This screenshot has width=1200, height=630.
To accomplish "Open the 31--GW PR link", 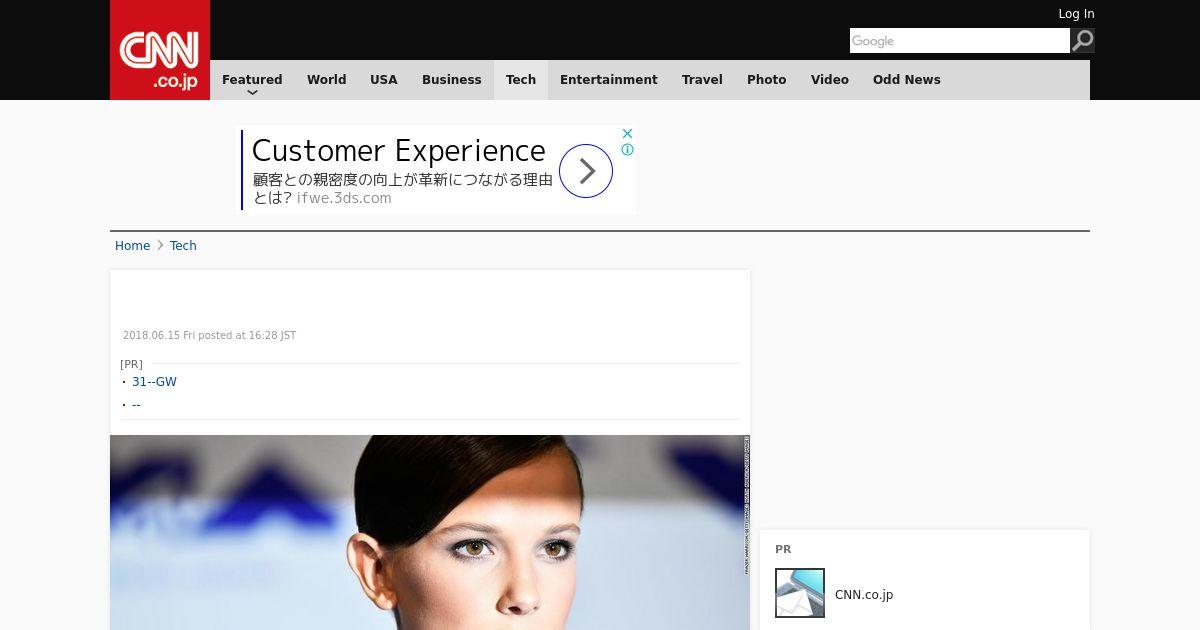I will (x=154, y=382).
